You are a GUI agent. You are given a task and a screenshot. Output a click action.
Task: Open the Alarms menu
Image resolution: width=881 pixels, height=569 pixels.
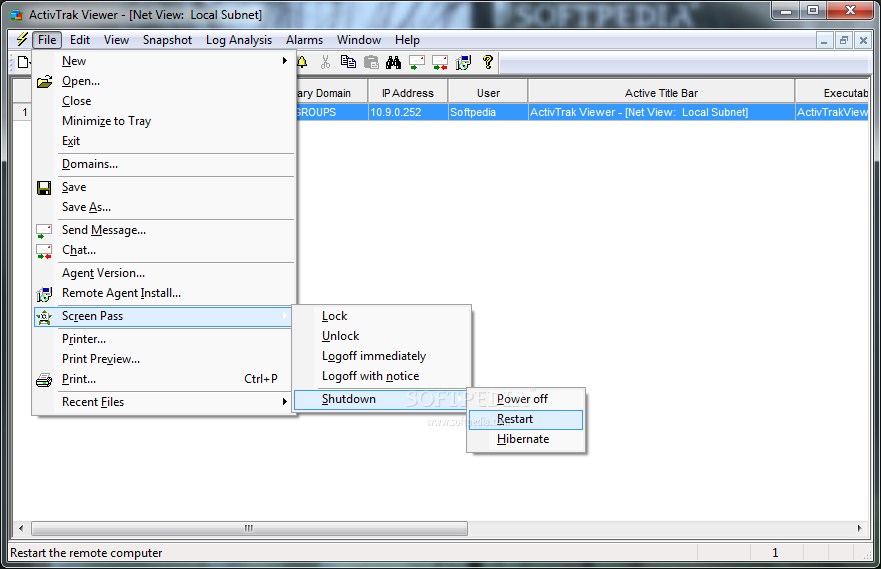coord(305,40)
